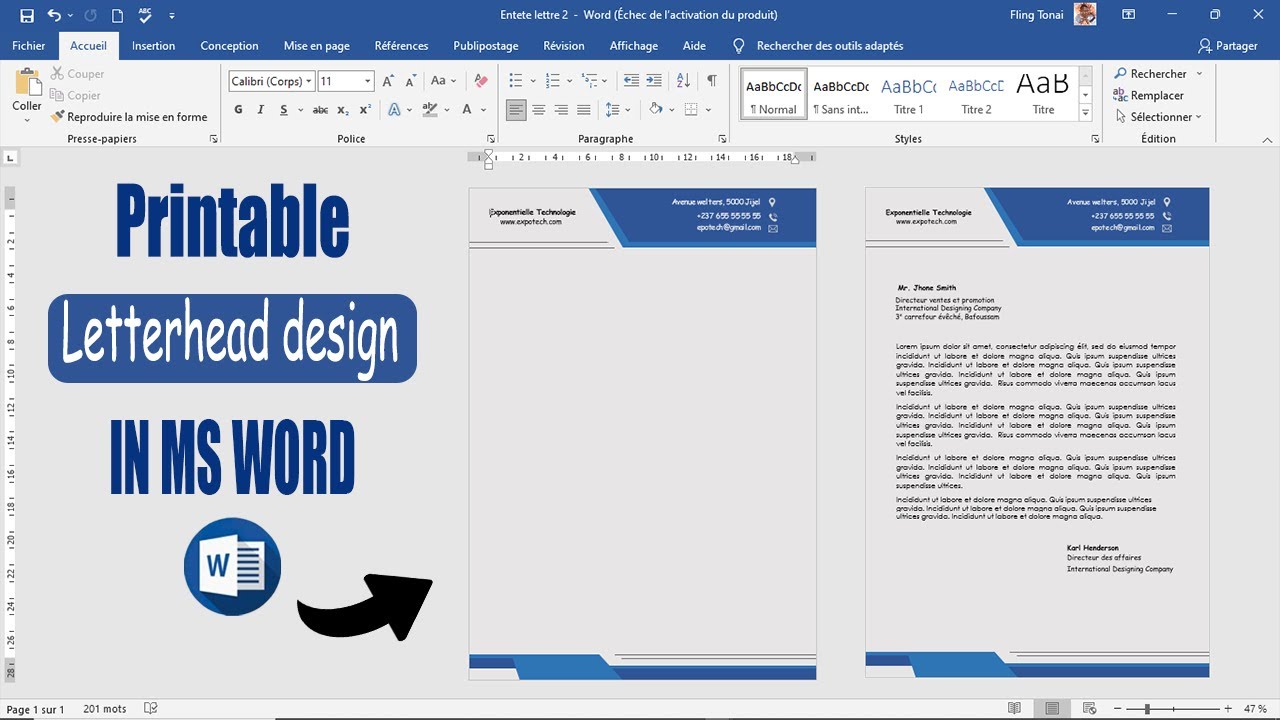Click Reproduire la mise en forme painter

[x=129, y=117]
